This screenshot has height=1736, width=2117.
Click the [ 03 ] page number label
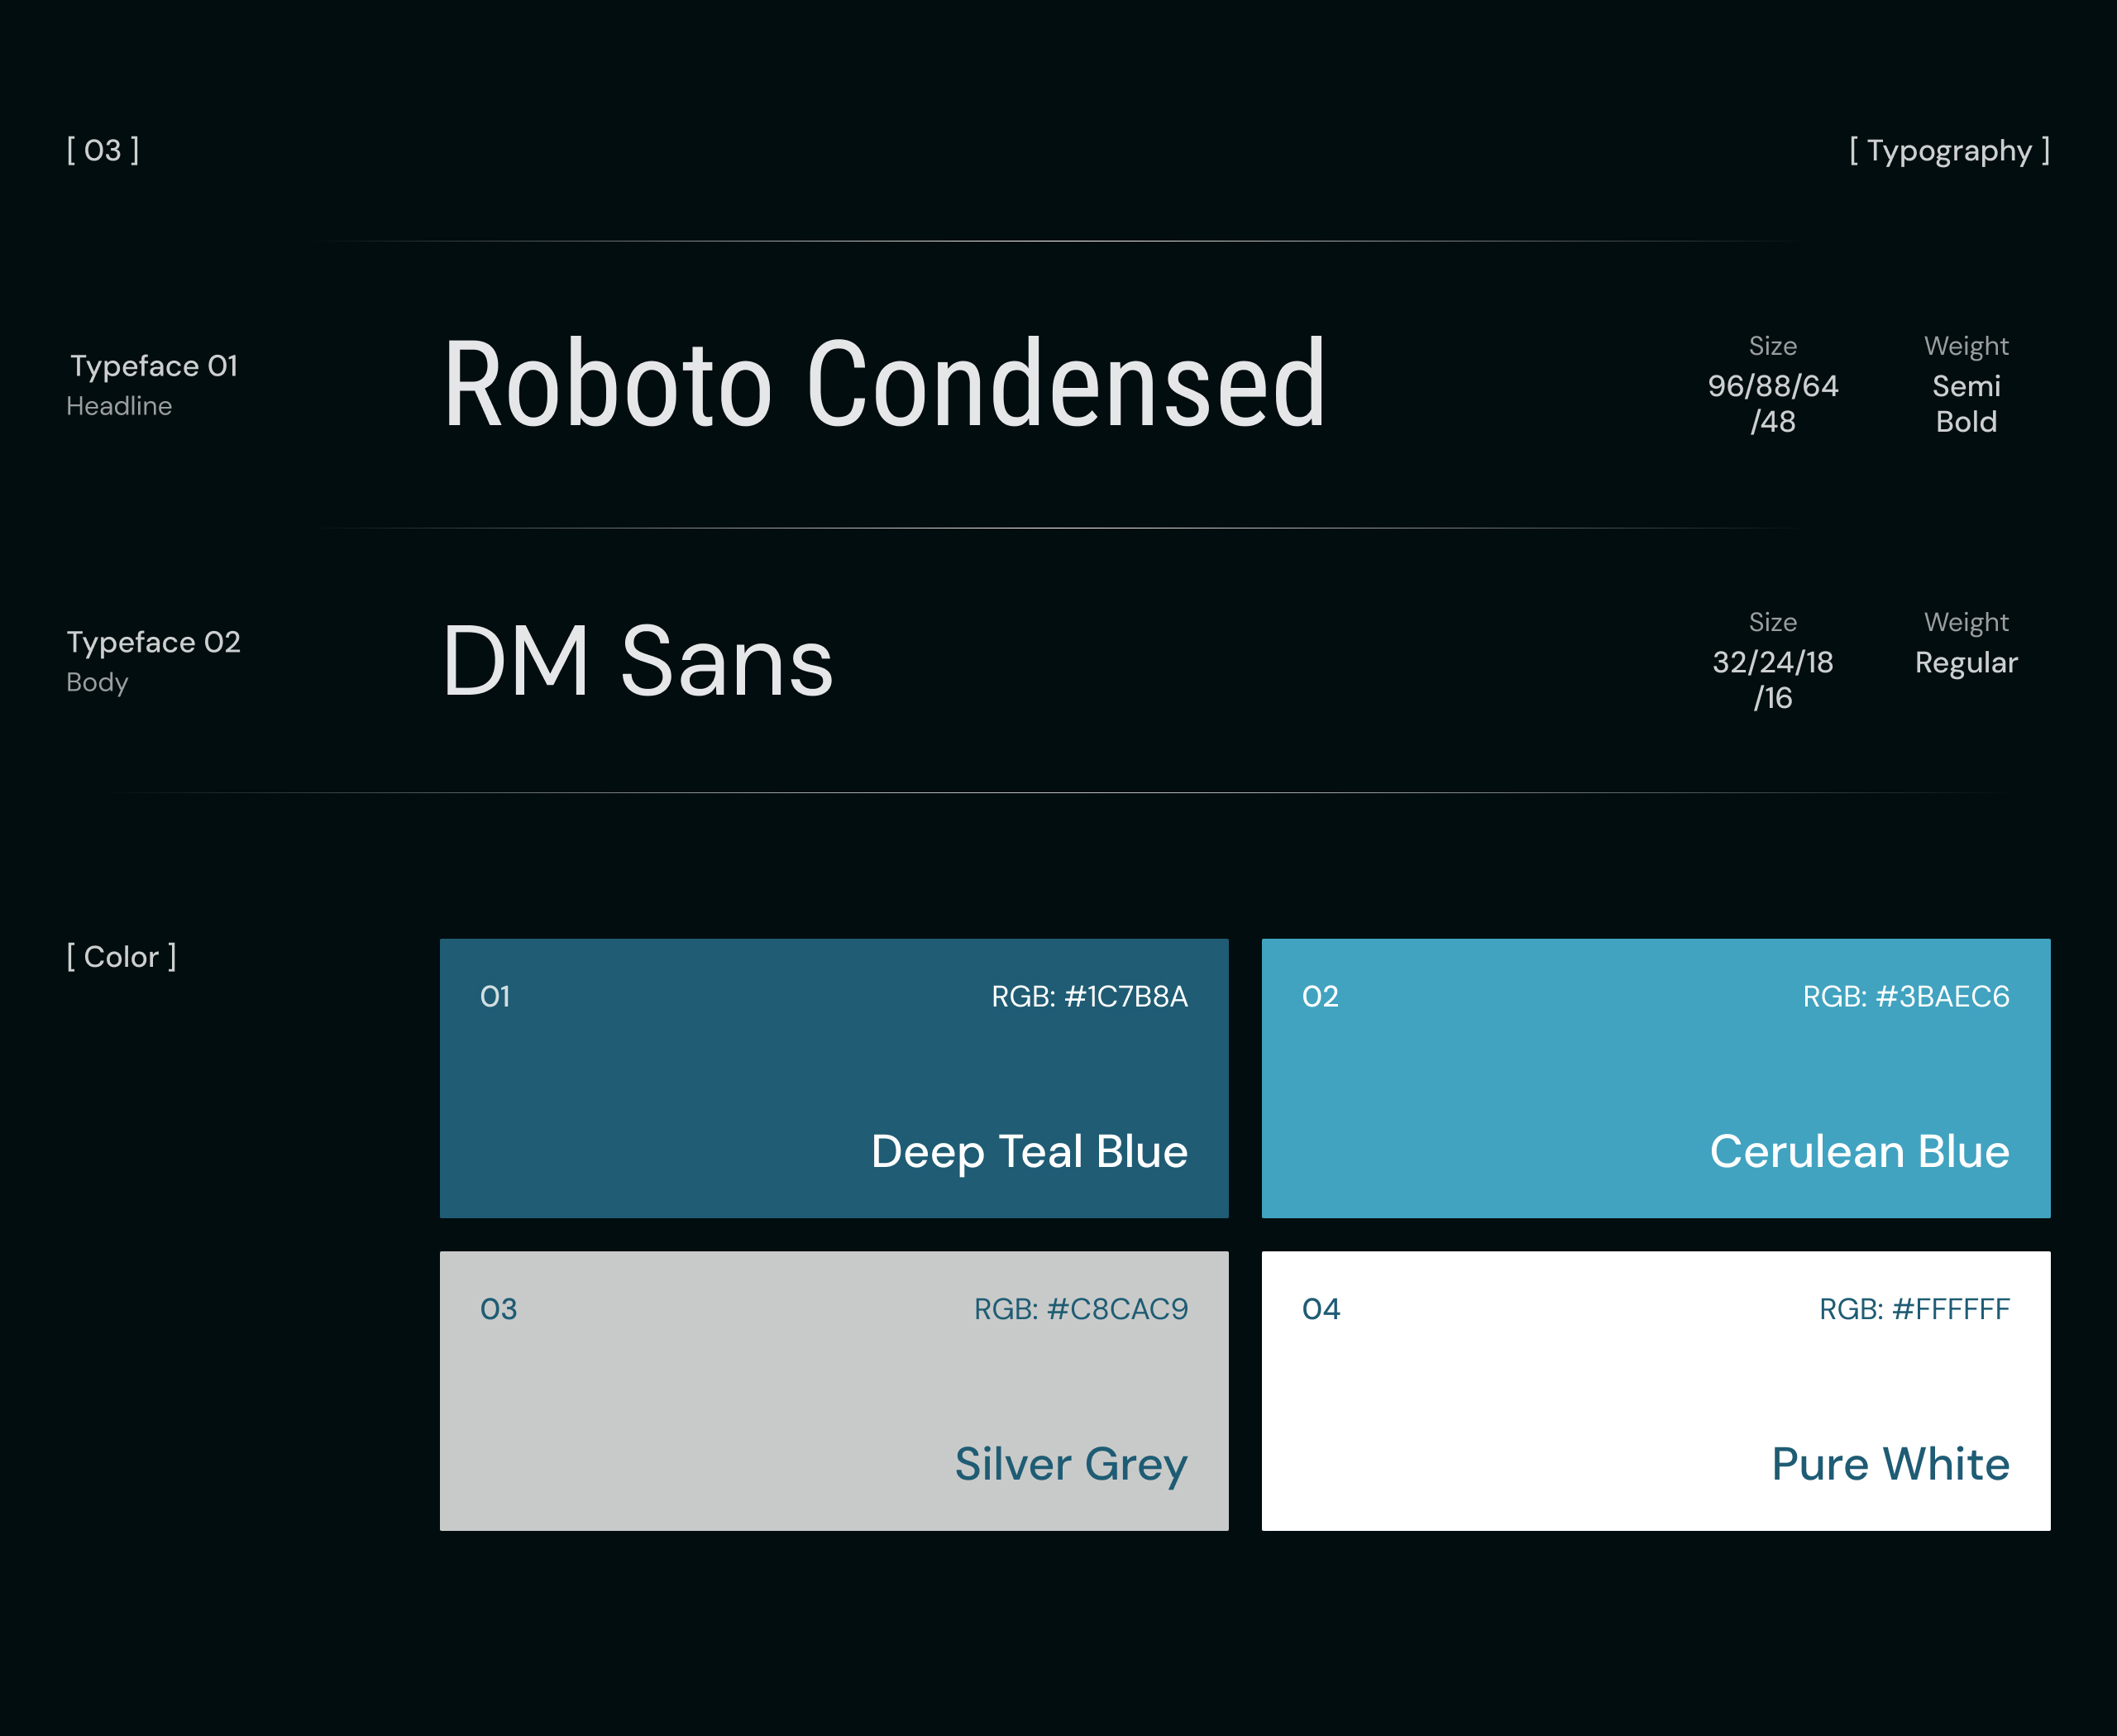click(103, 150)
